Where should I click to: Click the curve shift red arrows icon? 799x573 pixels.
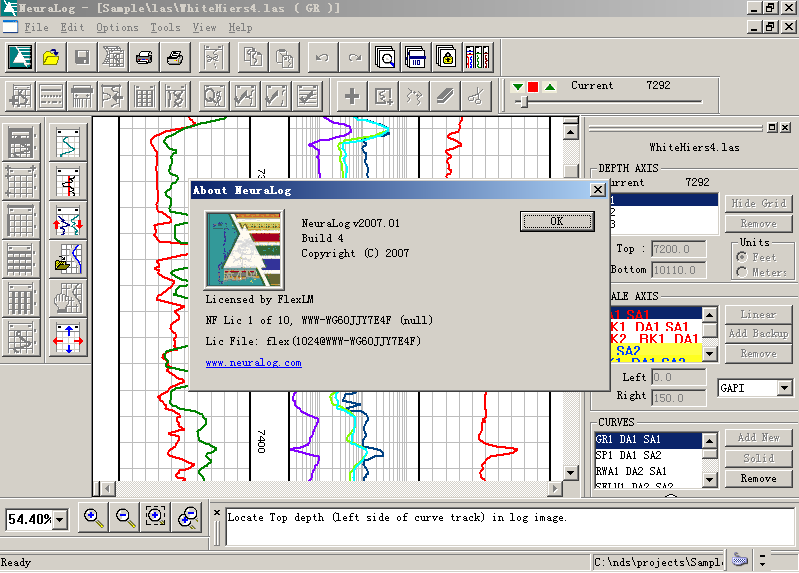[x=68, y=221]
